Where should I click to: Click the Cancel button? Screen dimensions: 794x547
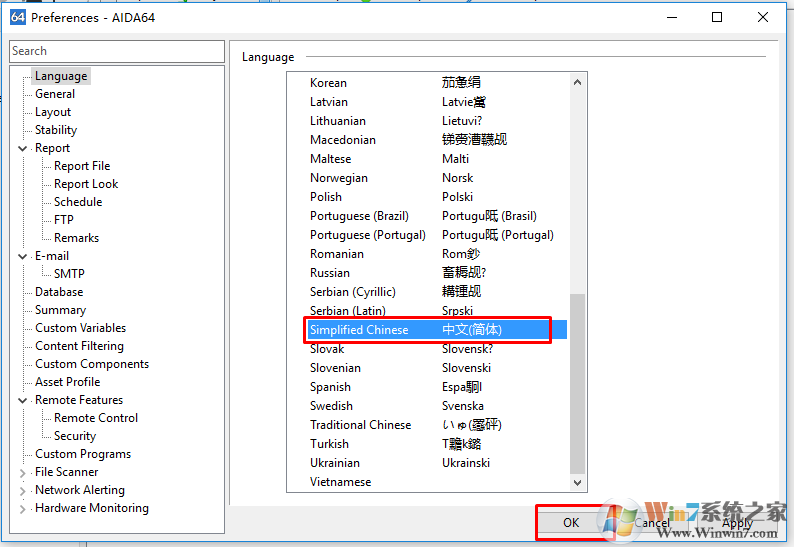(x=652, y=523)
